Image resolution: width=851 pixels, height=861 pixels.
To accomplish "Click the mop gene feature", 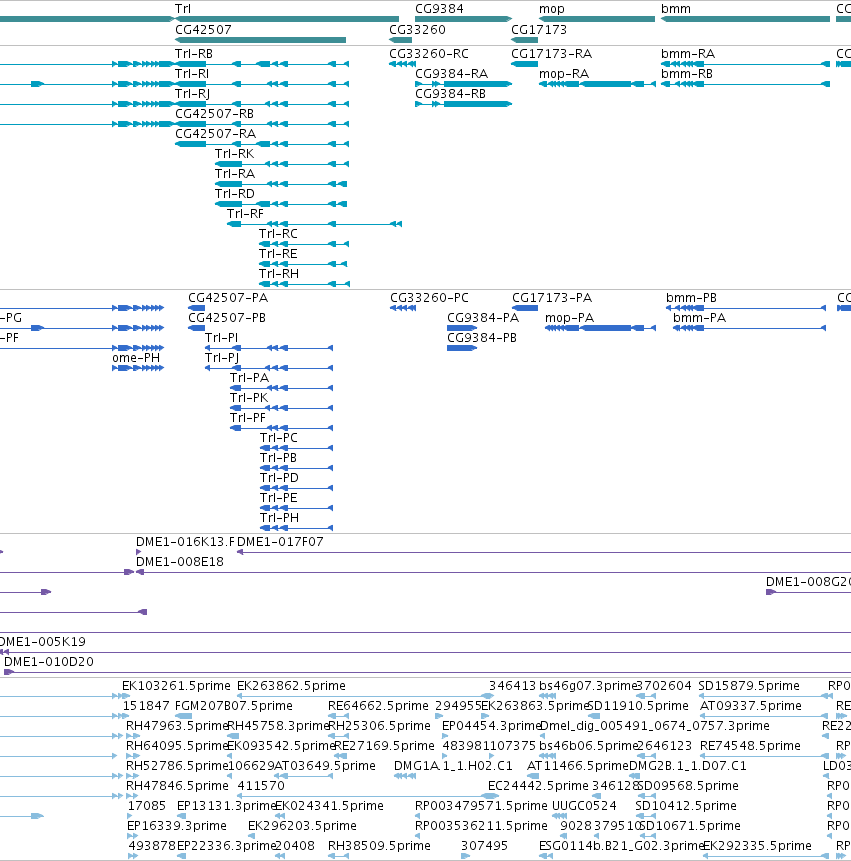I will click(x=597, y=19).
